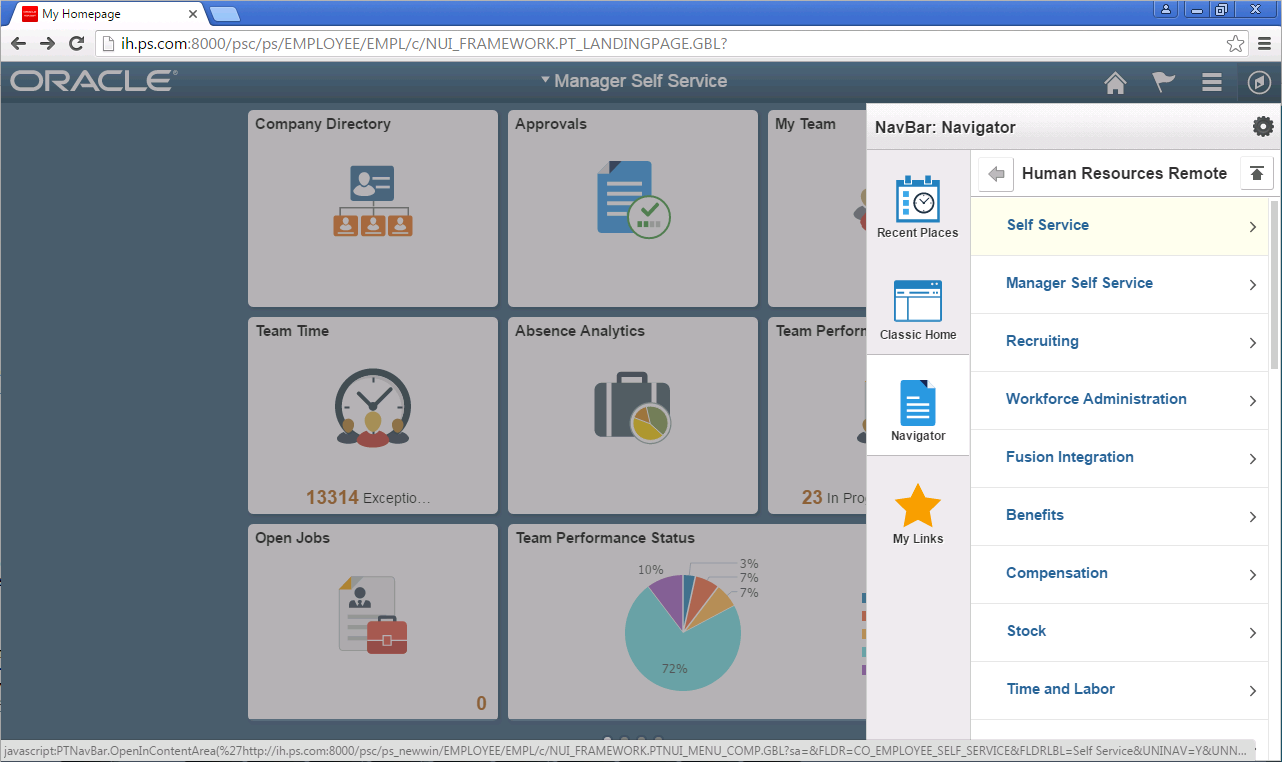Screen dimensions: 1282x762
Task: Click the Compensation navigation link
Action: [x=1057, y=573]
